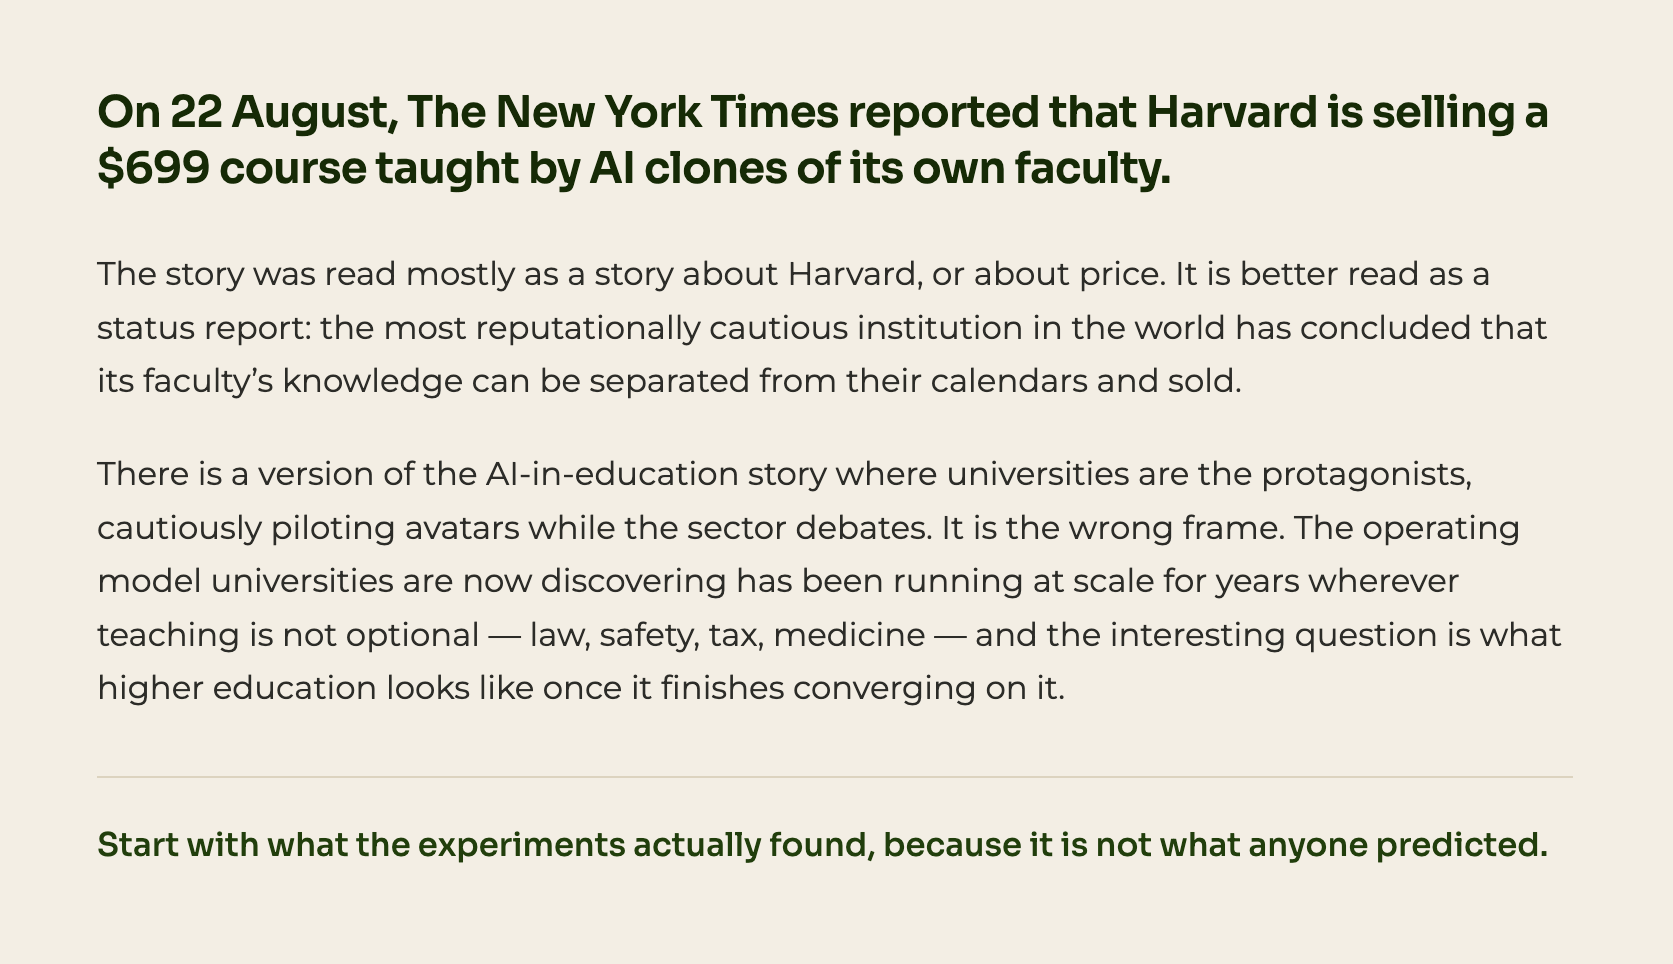Click "The New York Times" in the headline
Image resolution: width=1673 pixels, height=964 pixels.
[x=623, y=113]
